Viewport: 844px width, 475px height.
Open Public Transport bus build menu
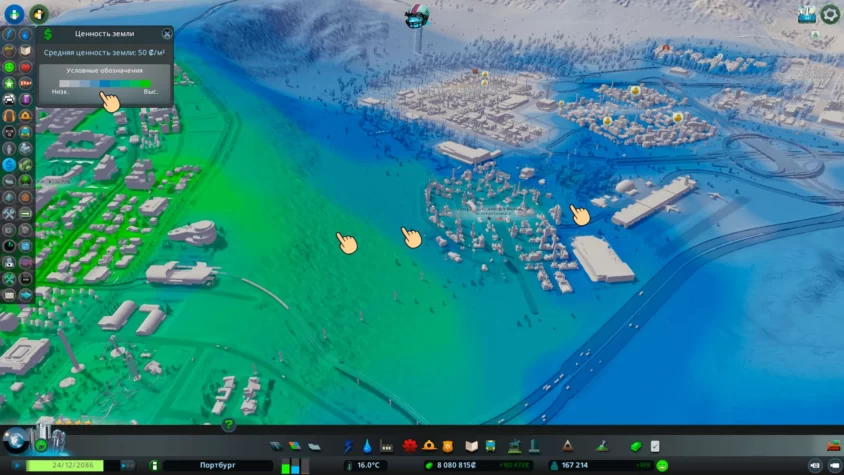click(x=490, y=446)
